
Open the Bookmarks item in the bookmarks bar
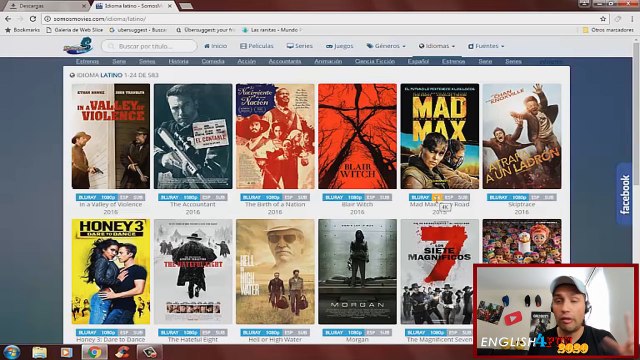click(x=22, y=30)
